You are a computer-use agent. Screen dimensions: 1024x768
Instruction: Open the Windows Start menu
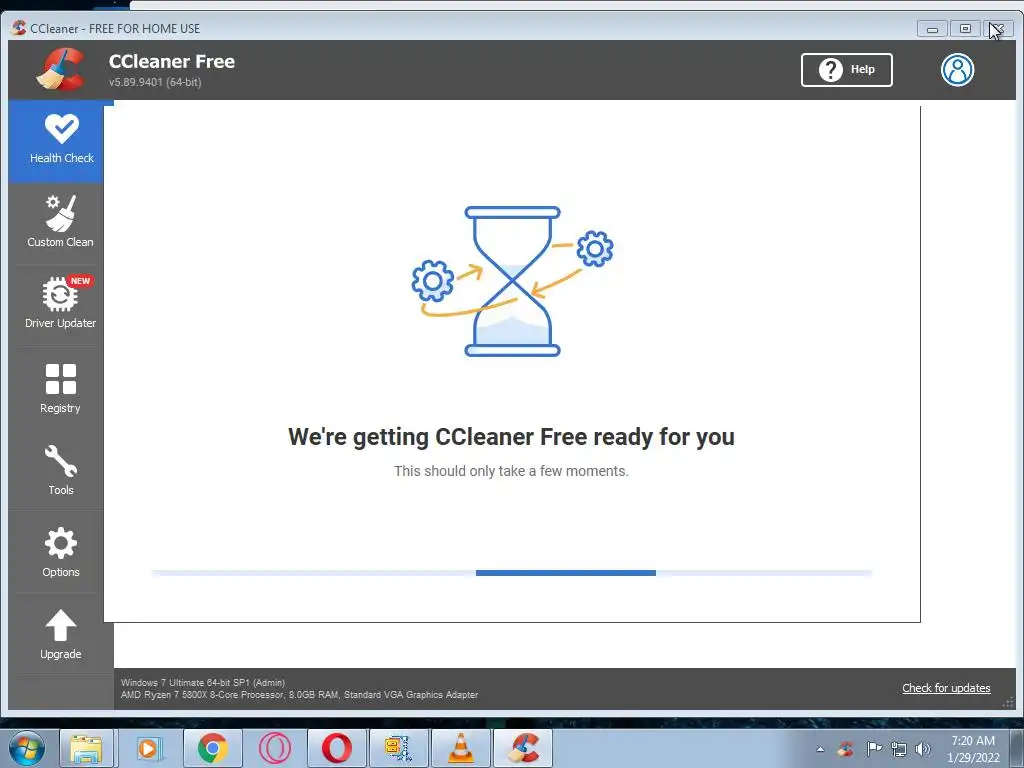point(27,748)
